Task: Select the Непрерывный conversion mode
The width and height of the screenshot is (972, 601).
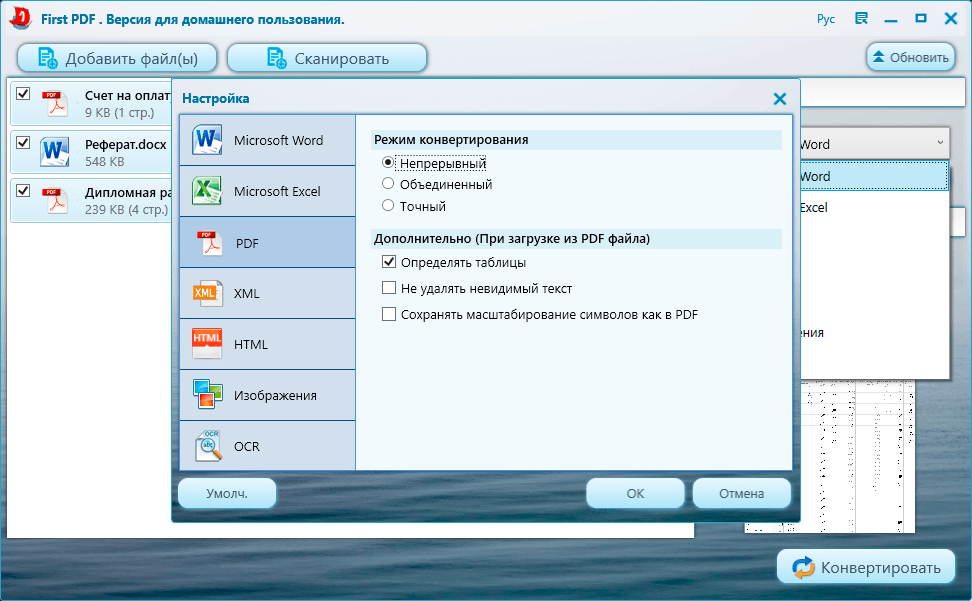Action: coord(388,162)
